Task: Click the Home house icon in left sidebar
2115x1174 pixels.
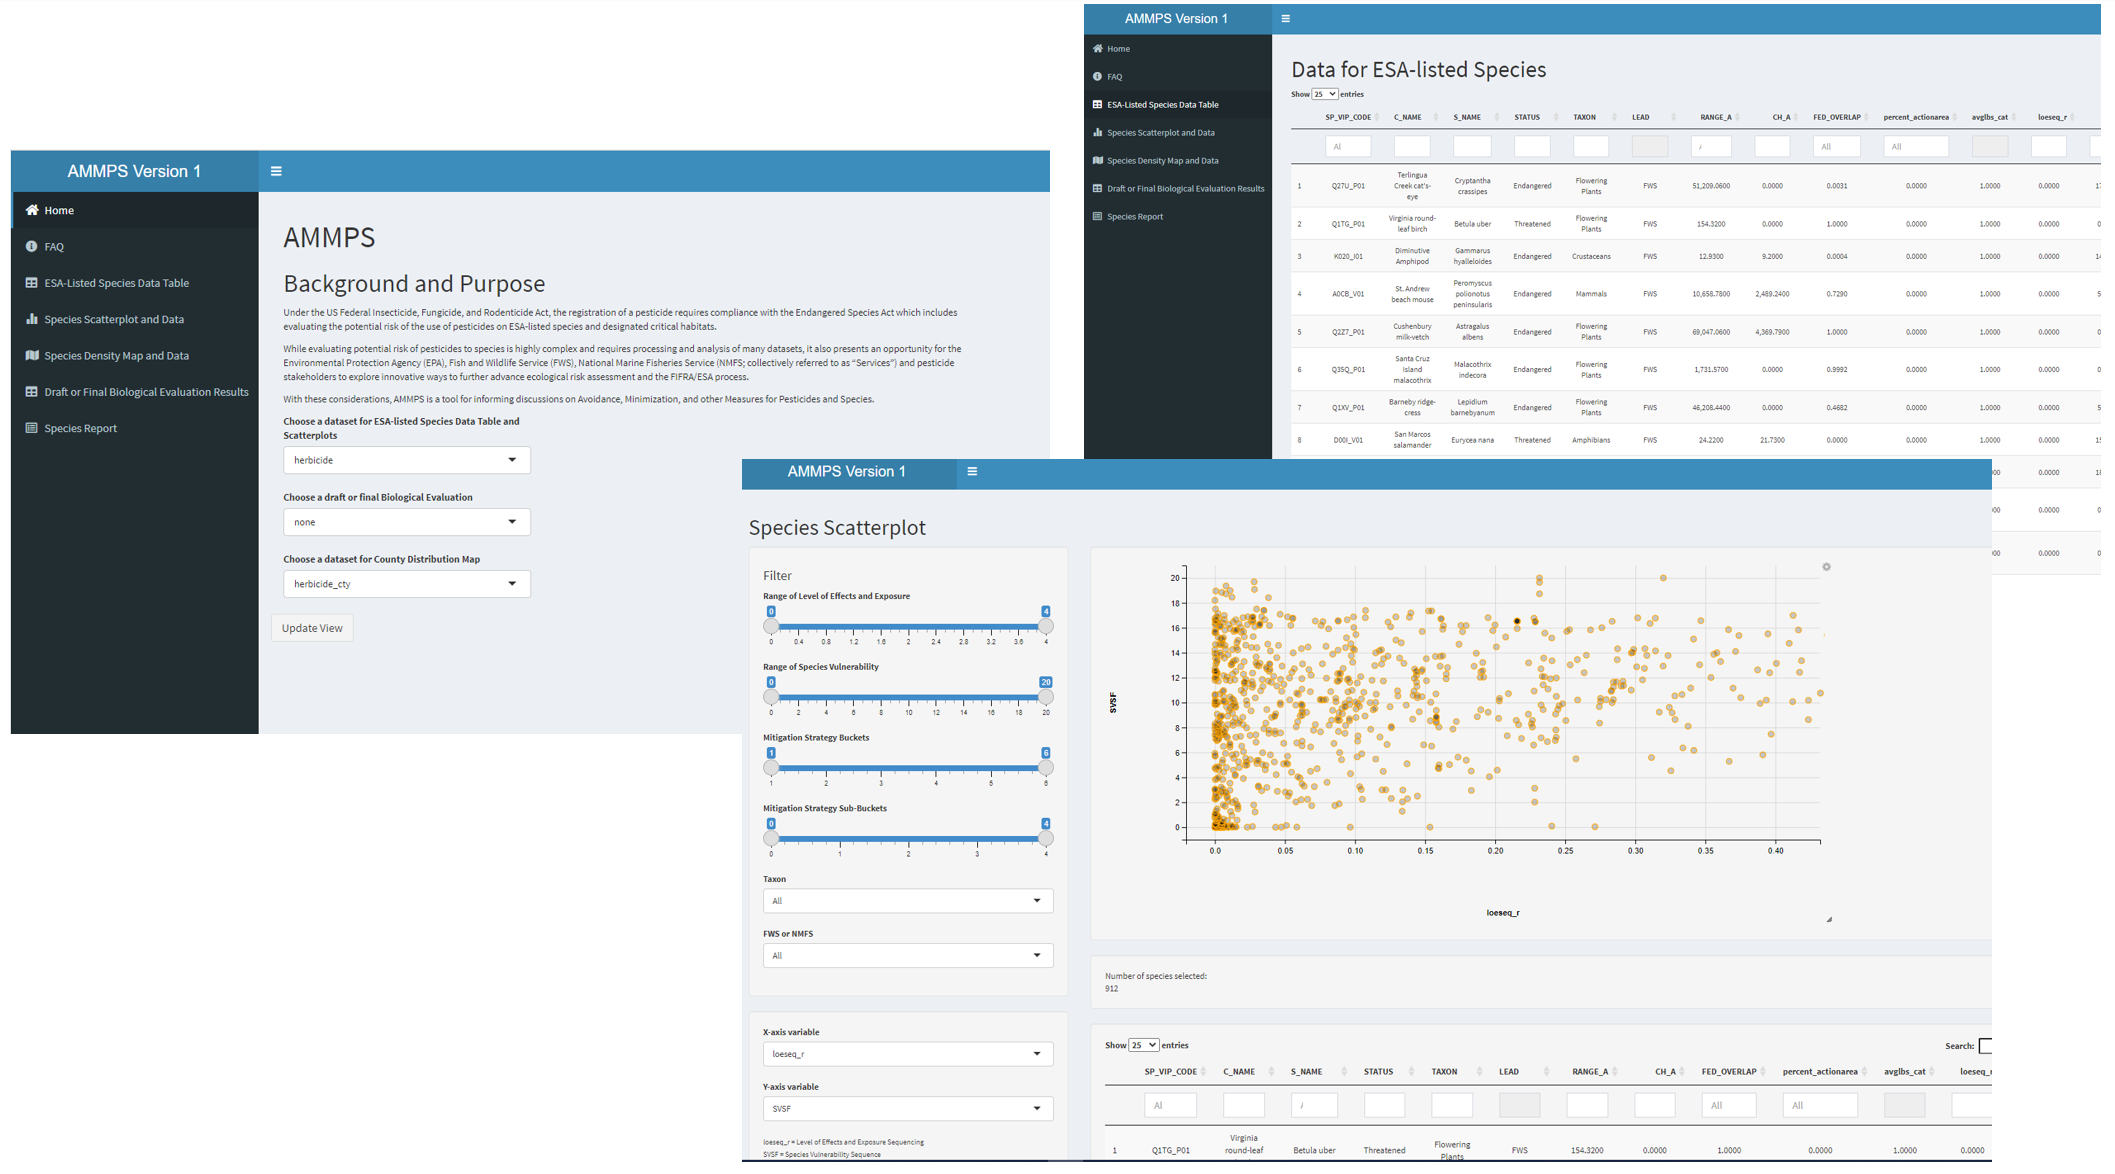Action: click(x=32, y=210)
